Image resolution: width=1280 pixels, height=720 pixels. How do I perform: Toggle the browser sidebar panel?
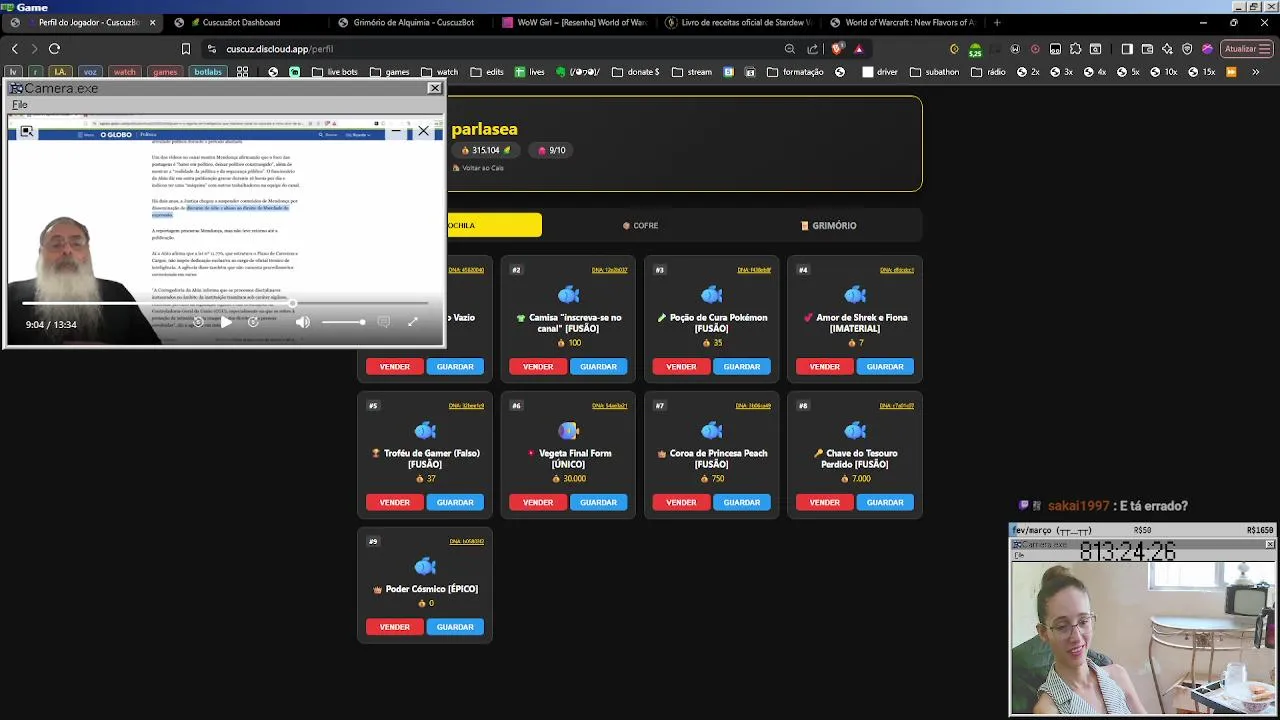(1127, 48)
